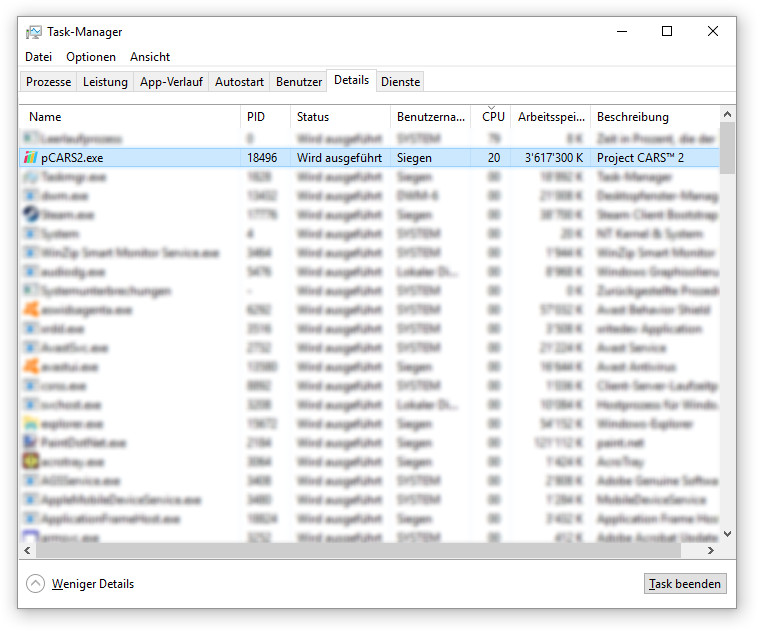Viewport: 758px width, 631px height.
Task: Click the Steam.exe process icon
Action: point(30,214)
